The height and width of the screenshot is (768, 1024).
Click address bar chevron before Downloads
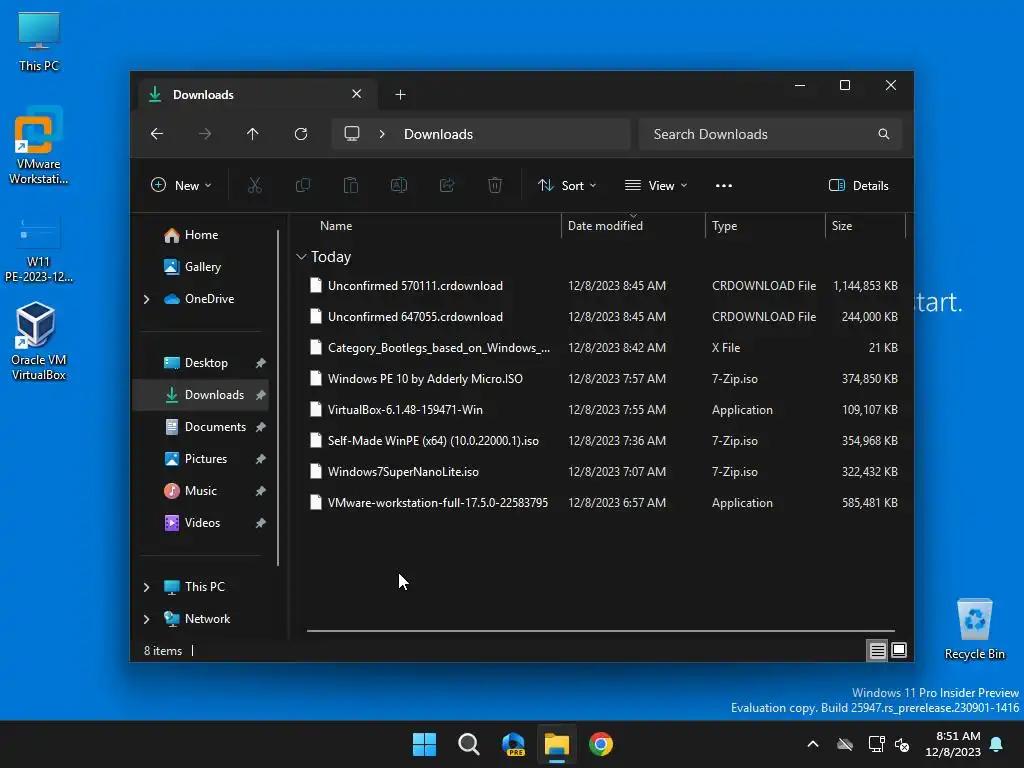(382, 134)
